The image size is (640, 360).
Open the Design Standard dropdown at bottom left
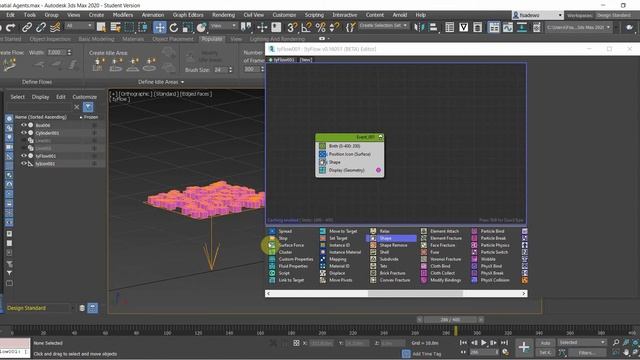pyautogui.click(x=40, y=308)
